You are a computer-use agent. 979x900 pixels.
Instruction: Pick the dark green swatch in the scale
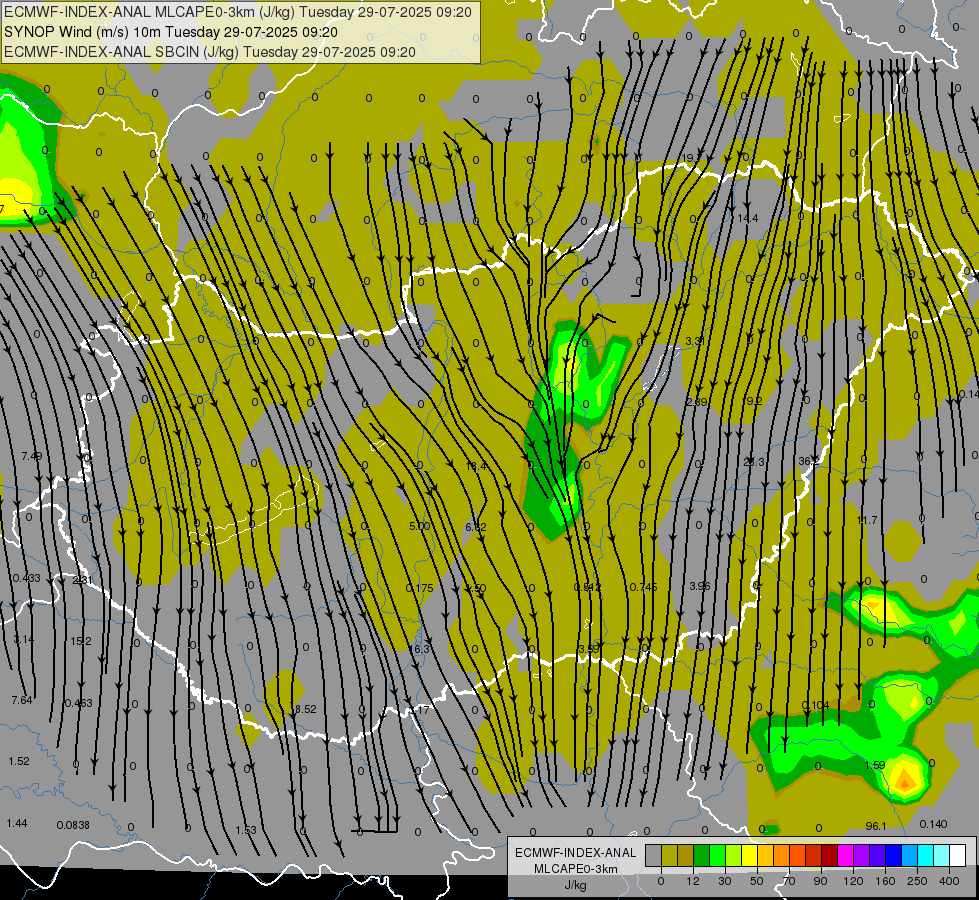click(x=702, y=856)
